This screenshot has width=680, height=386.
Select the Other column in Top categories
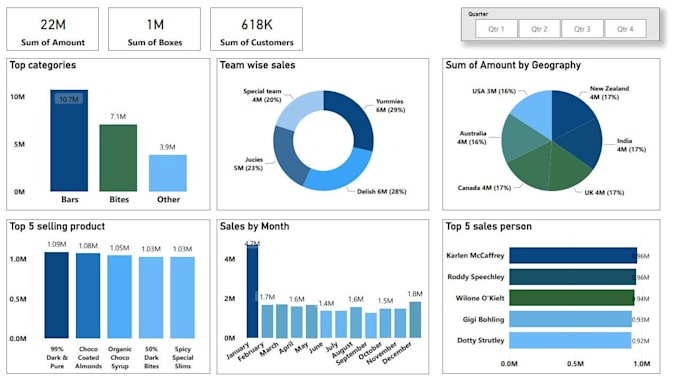click(168, 173)
